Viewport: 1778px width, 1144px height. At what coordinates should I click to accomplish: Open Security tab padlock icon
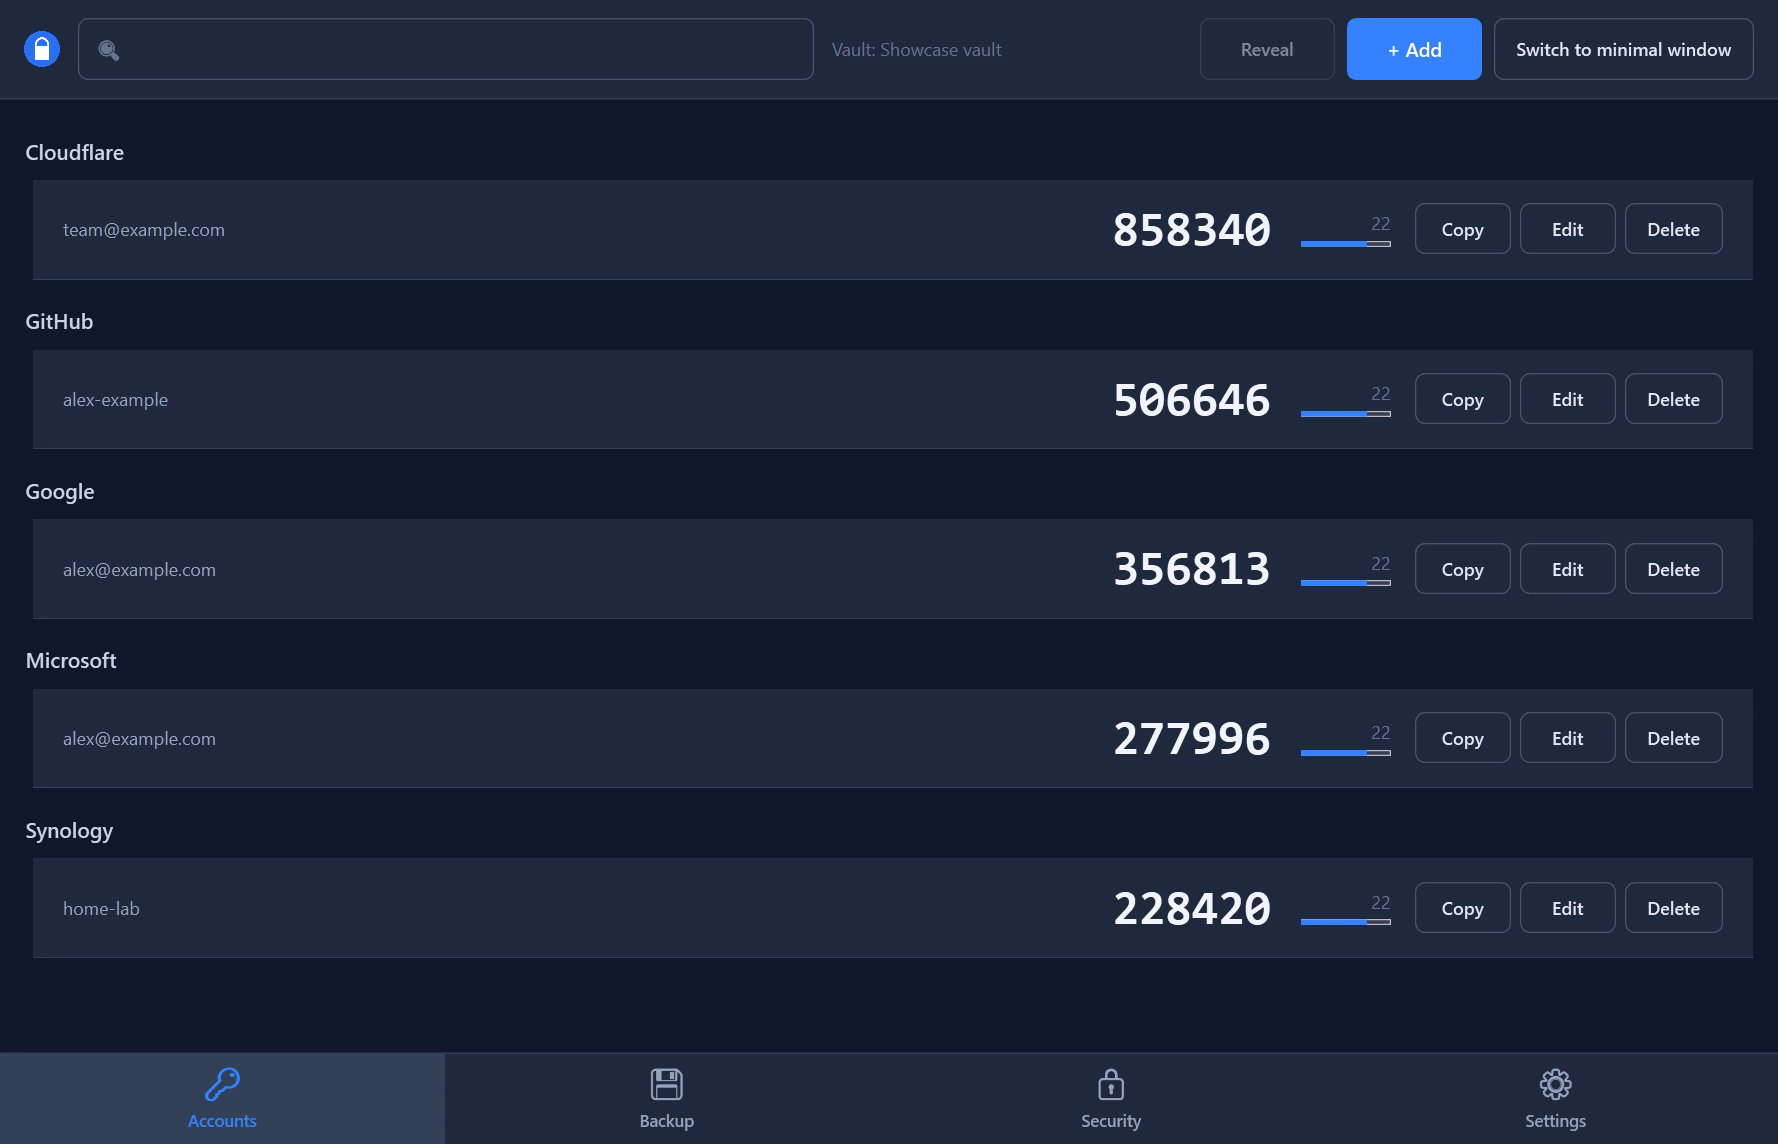1111,1084
